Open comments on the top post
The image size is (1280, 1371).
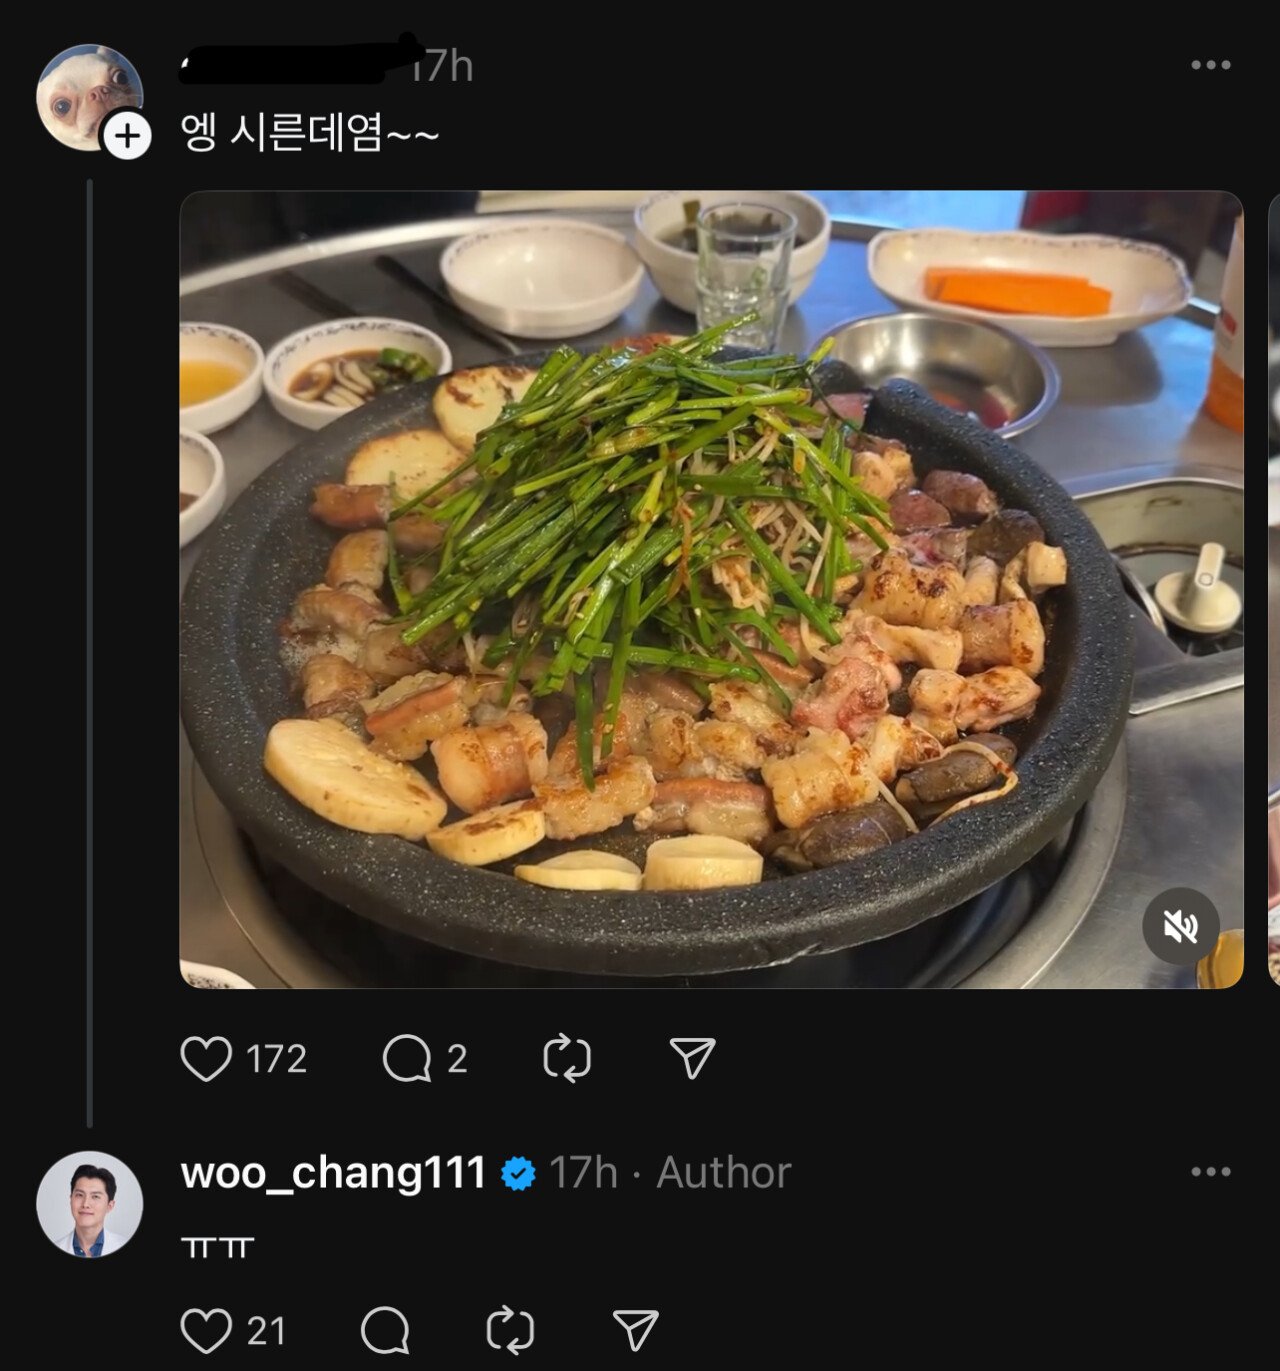tap(407, 1058)
